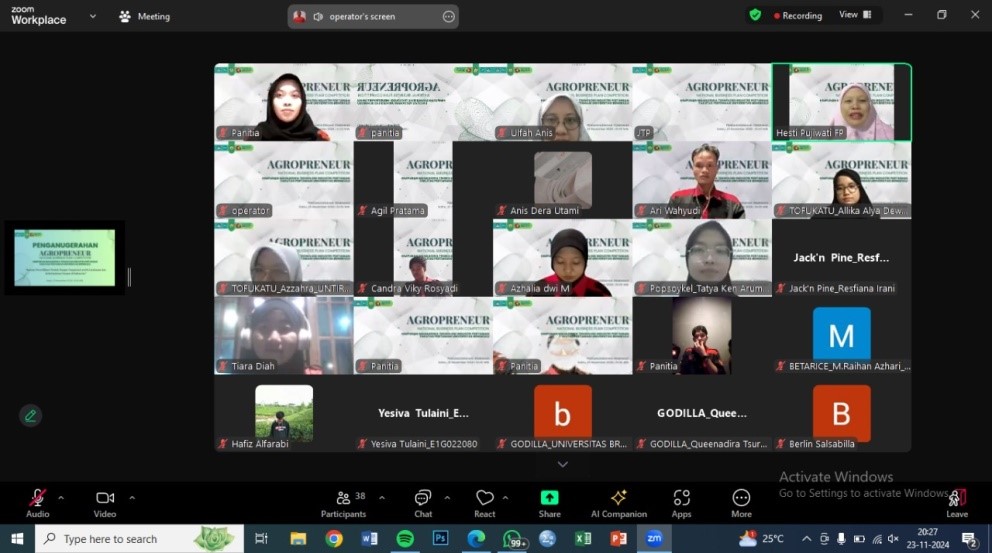Open the operator's screen more options
The height and width of the screenshot is (553, 992).
pyautogui.click(x=449, y=16)
